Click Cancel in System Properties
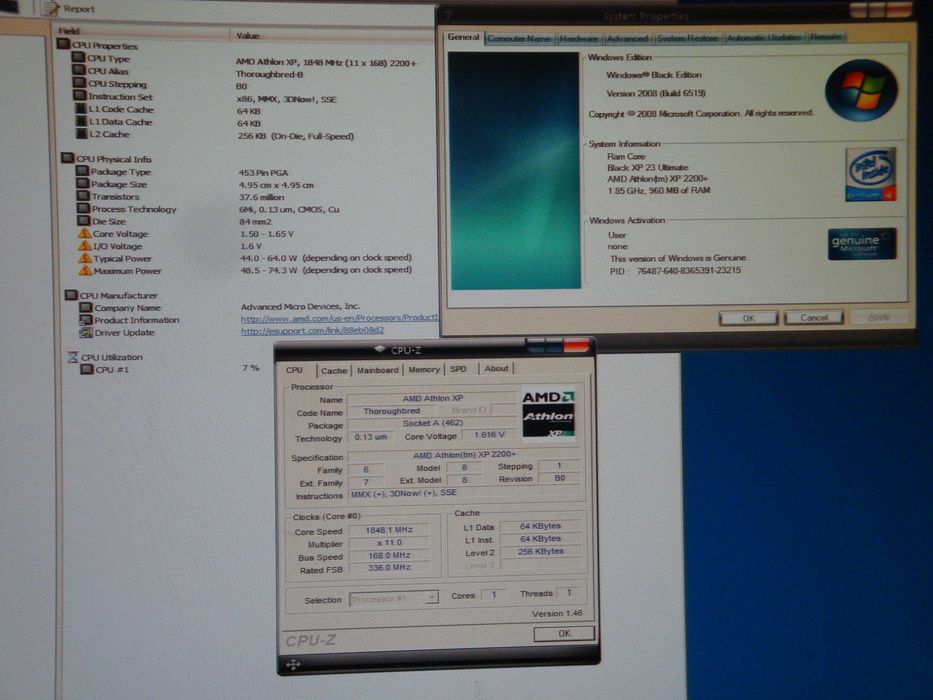This screenshot has height=700, width=933. 813,317
